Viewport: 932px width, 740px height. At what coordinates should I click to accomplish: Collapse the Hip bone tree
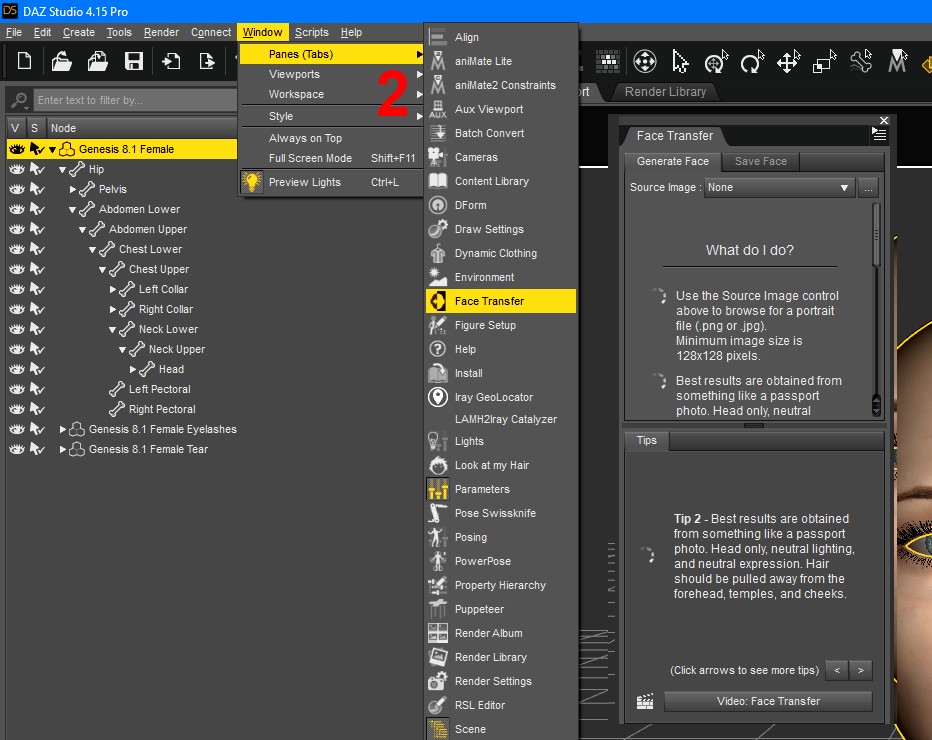pos(62,169)
